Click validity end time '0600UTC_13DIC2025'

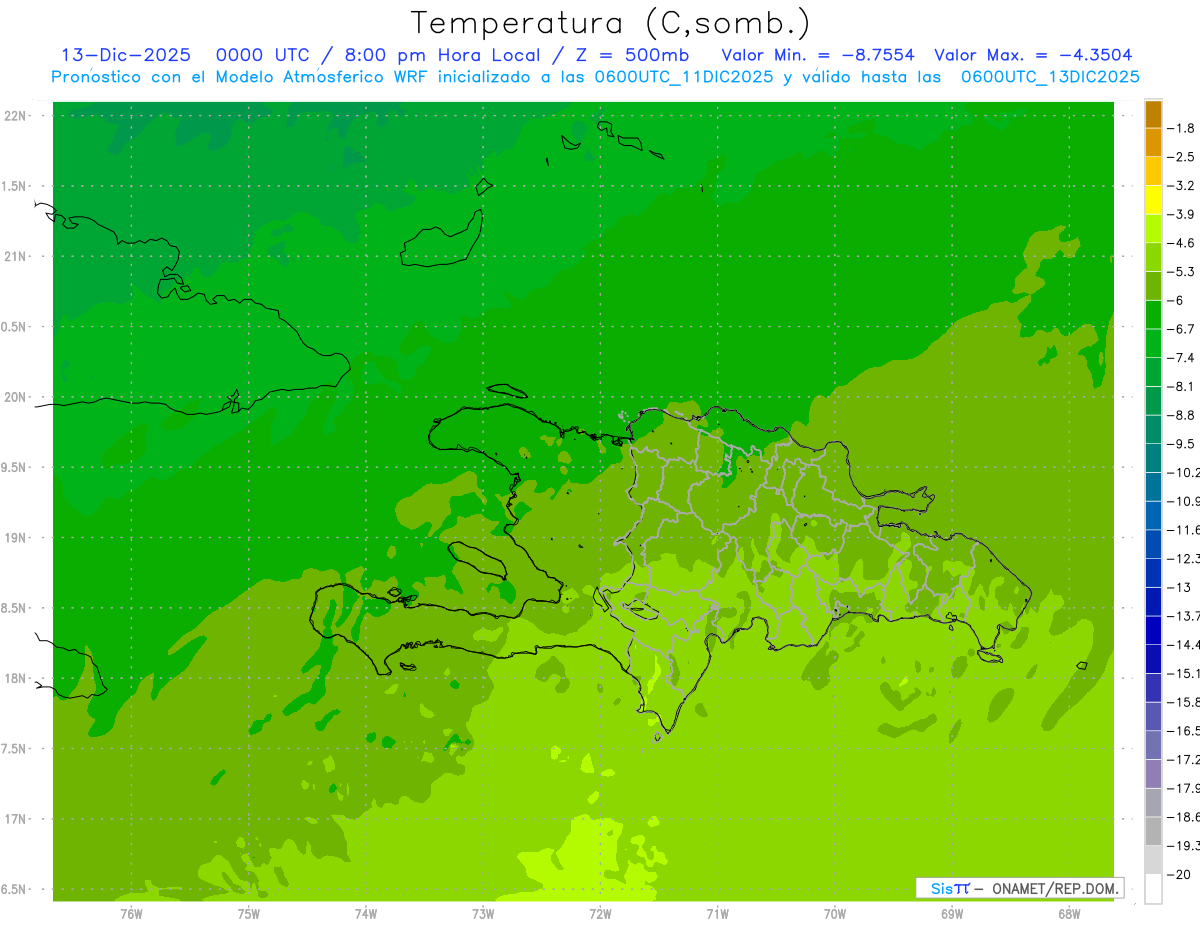click(x=1050, y=77)
